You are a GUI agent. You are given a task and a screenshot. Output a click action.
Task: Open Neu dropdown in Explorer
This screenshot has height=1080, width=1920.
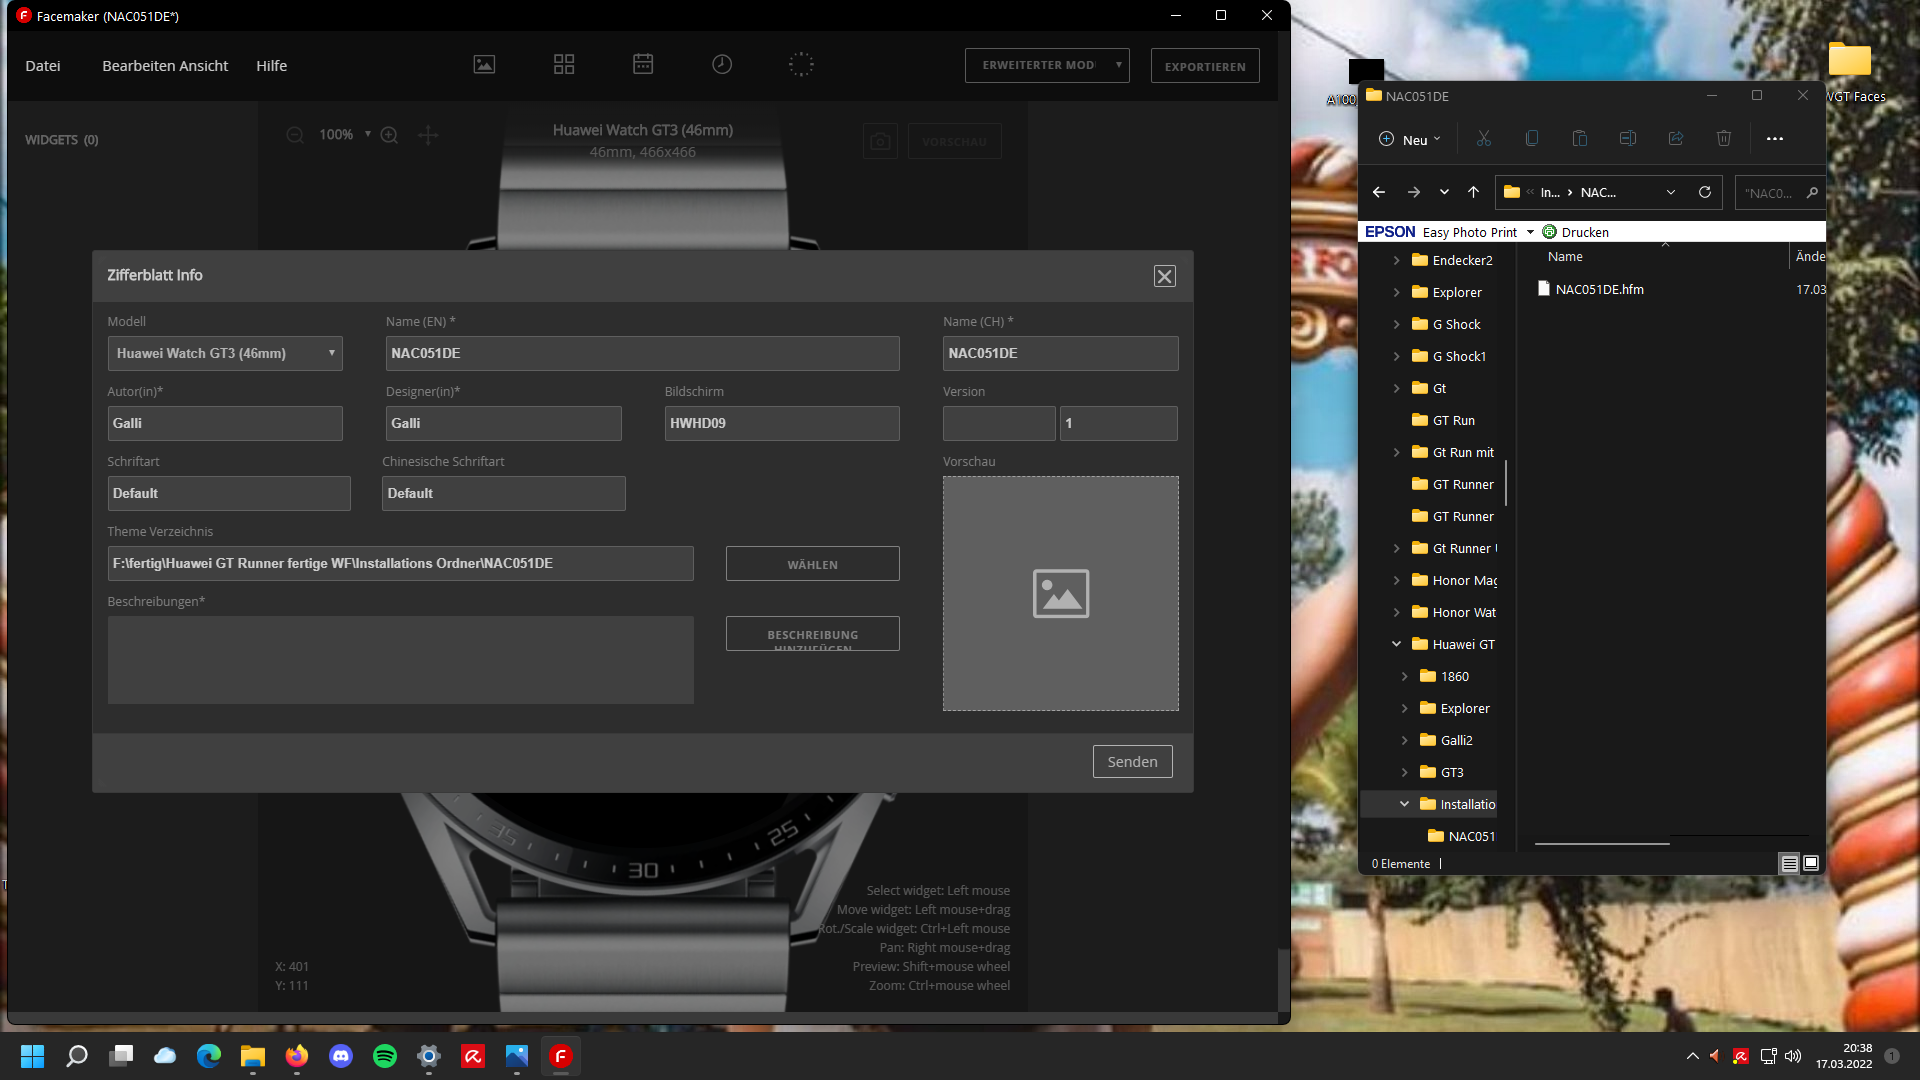[1409, 139]
